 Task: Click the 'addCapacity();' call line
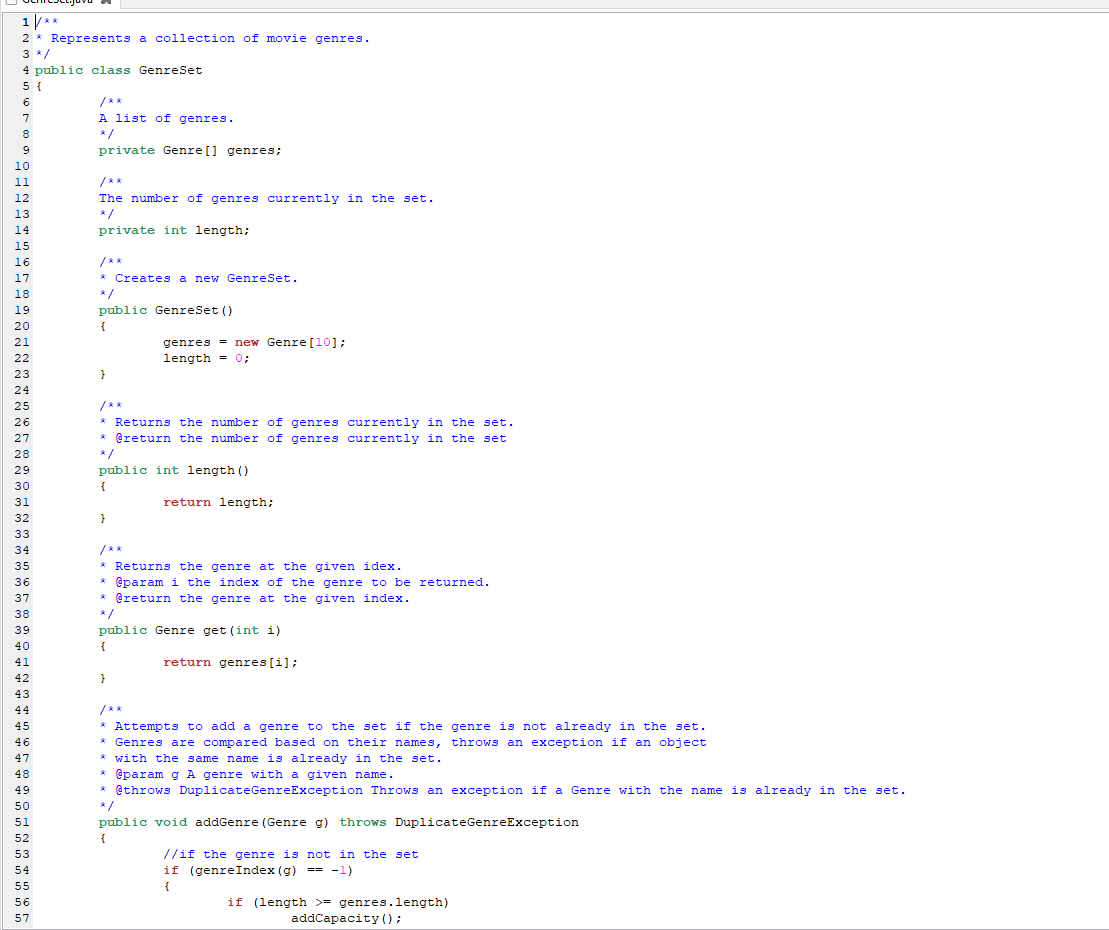tap(347, 918)
